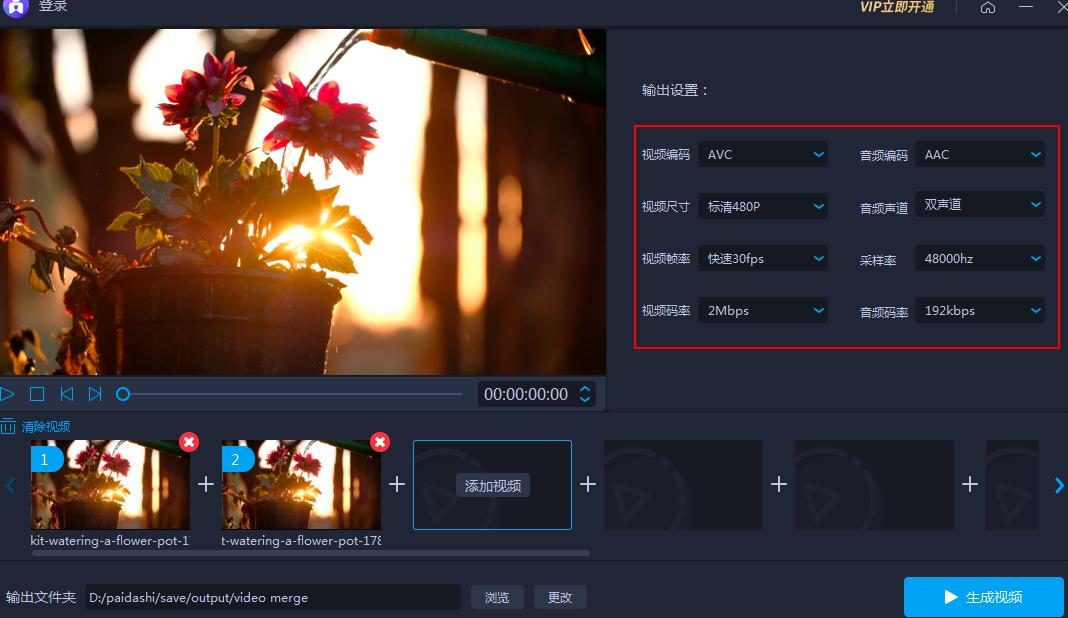Click the 生成视频 generate video button
This screenshot has height=618, width=1068.
coord(984,597)
